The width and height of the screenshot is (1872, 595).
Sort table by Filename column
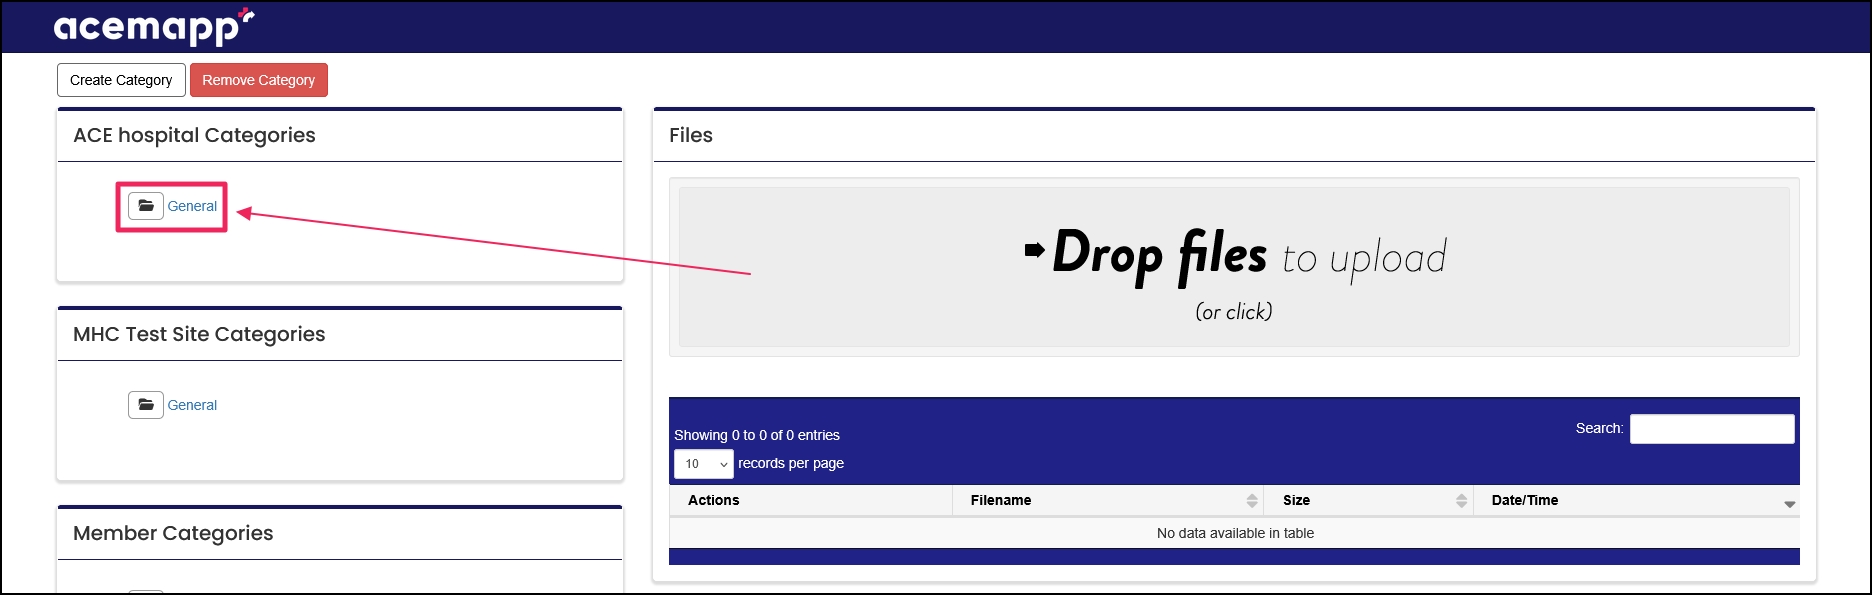click(x=1108, y=500)
